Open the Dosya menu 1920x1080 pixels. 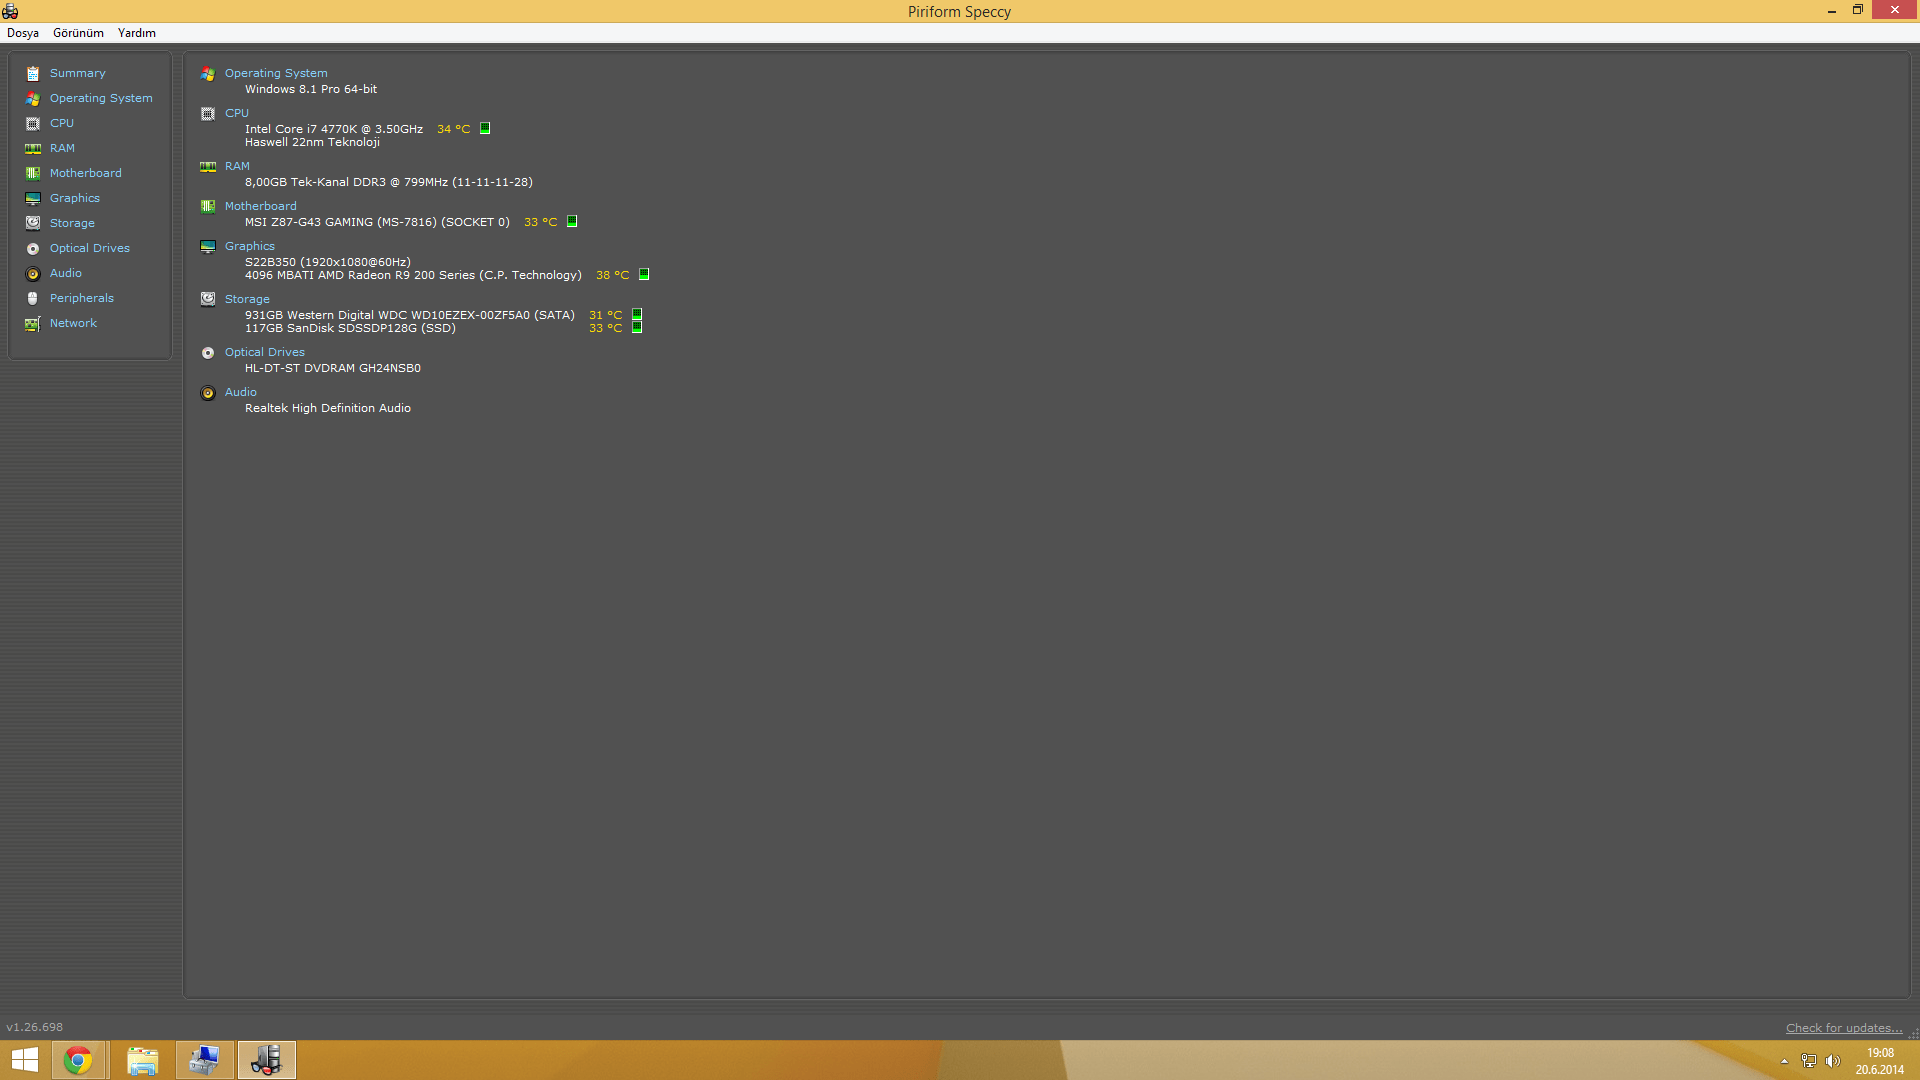pos(23,33)
